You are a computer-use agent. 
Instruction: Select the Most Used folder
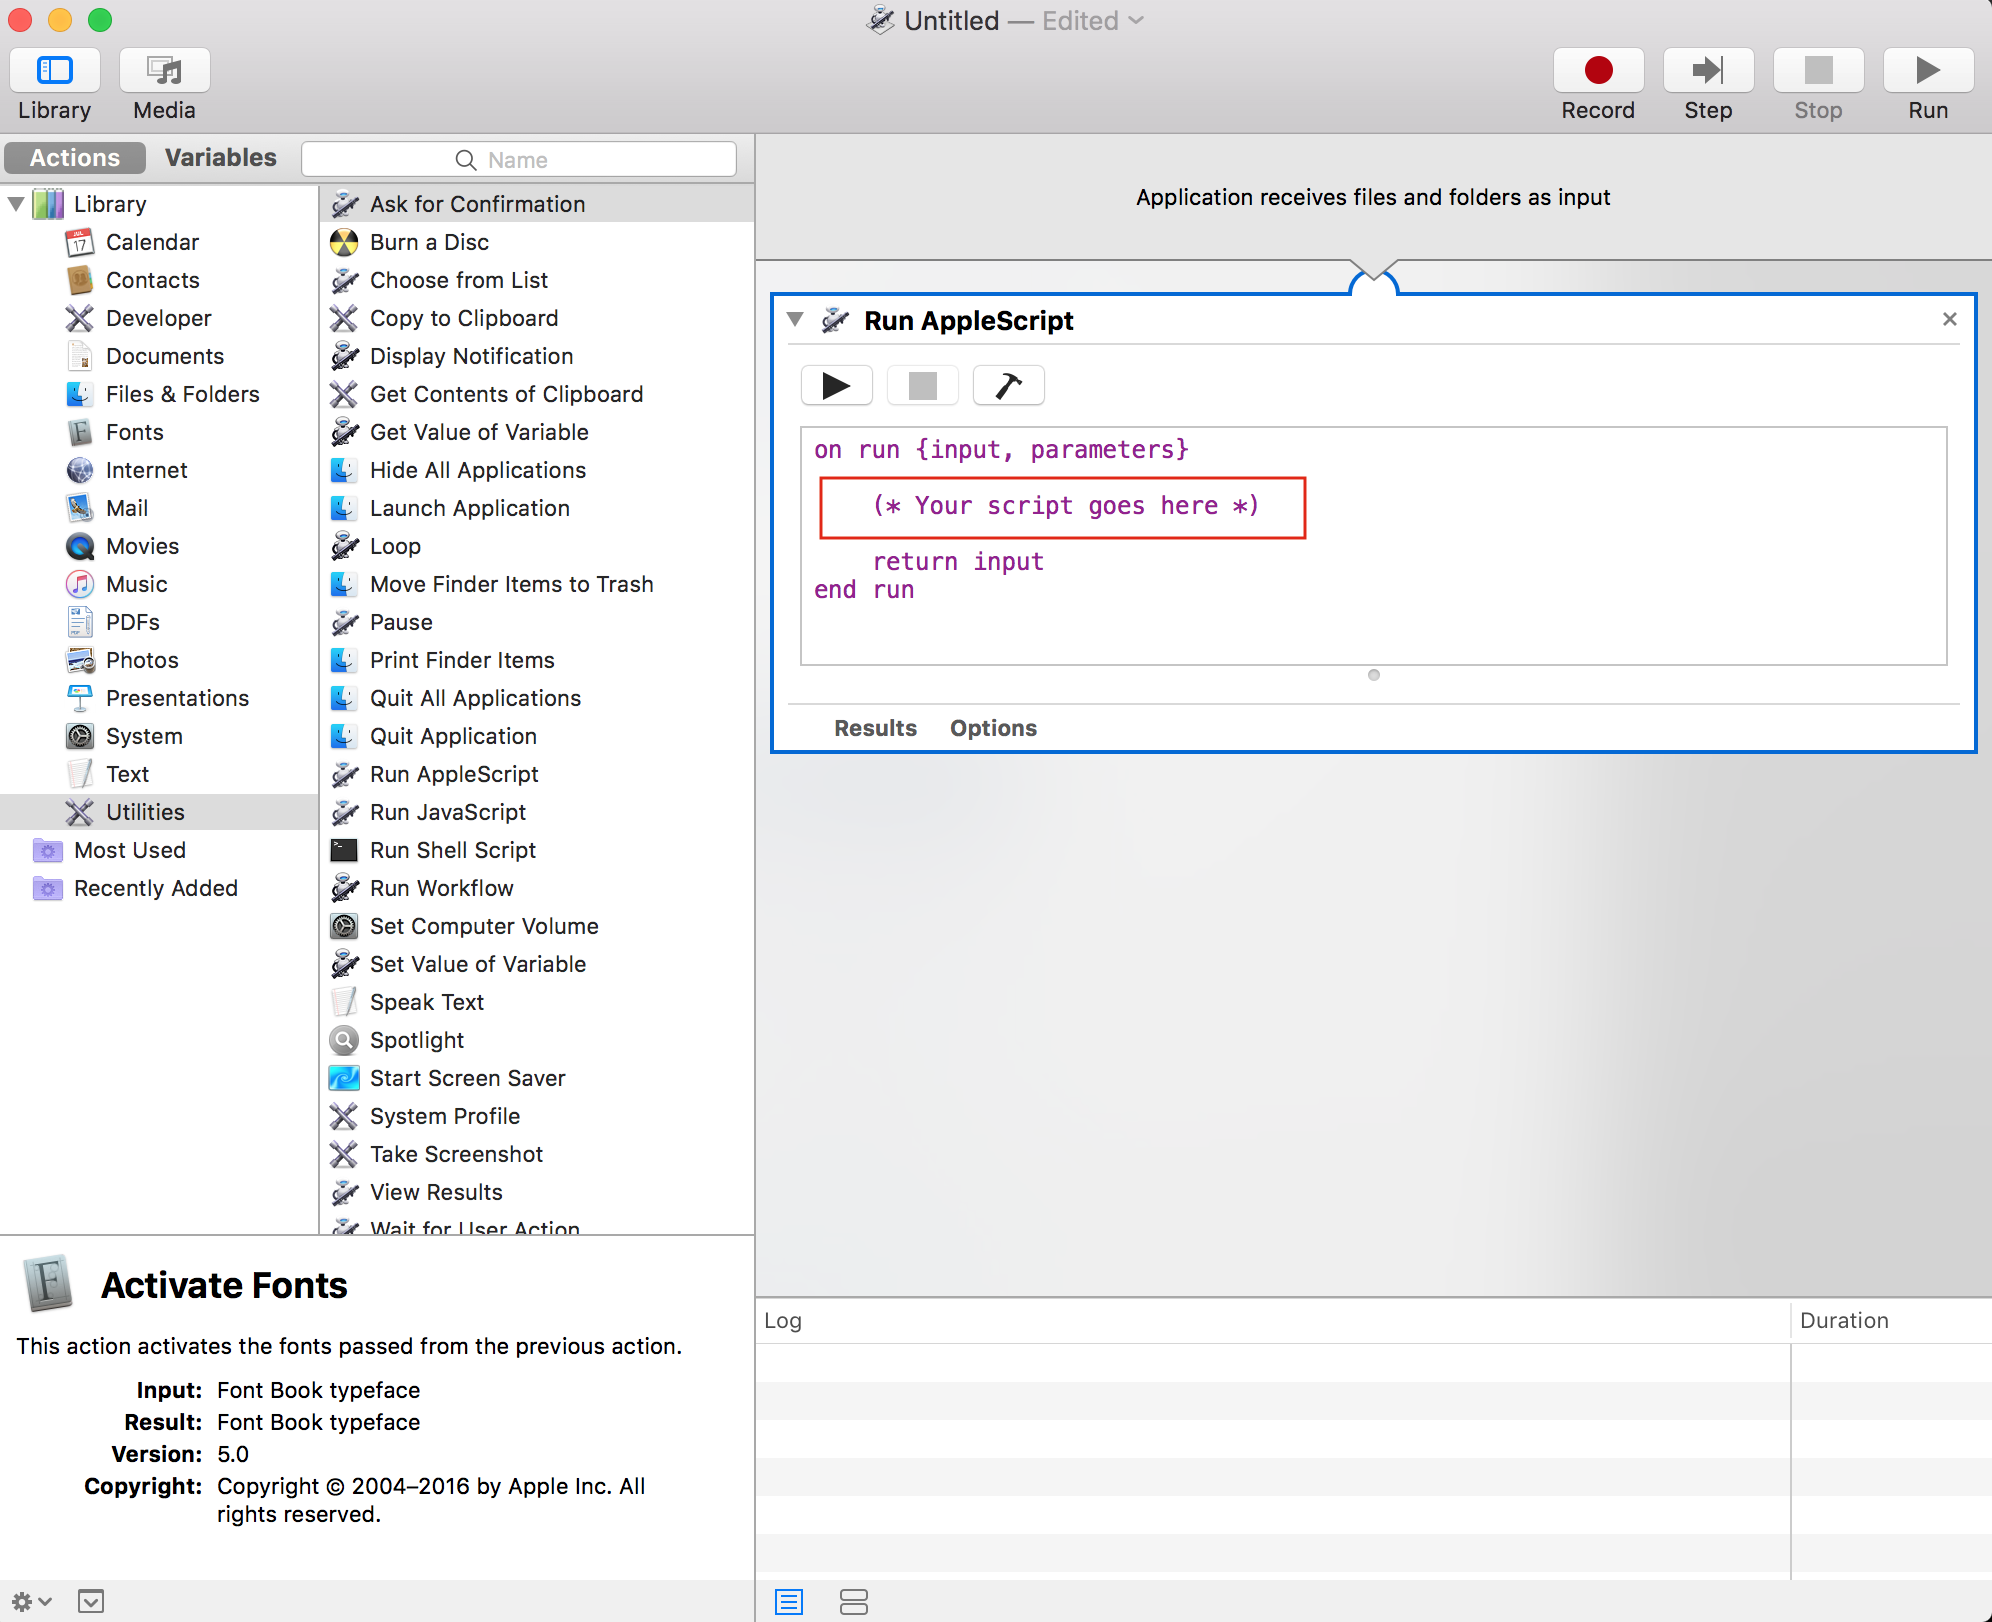tap(129, 850)
